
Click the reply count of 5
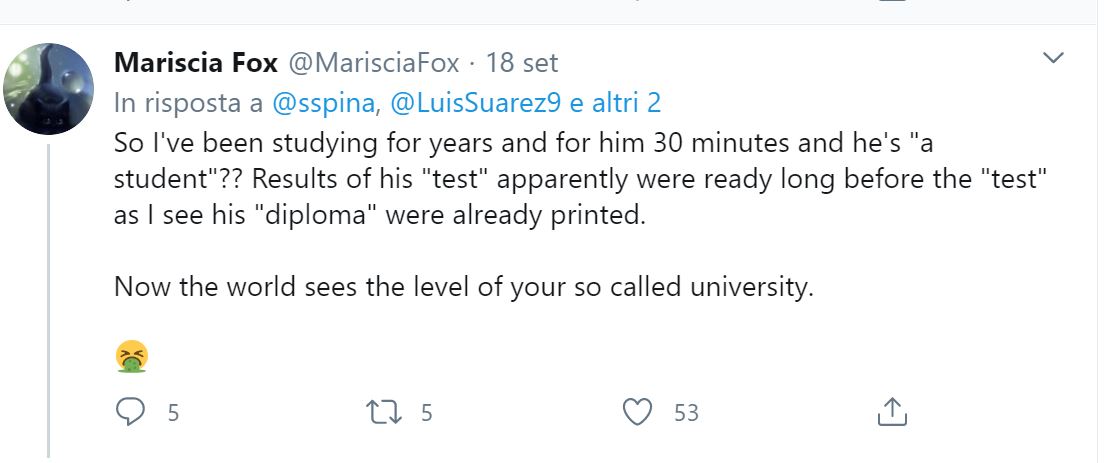[x=173, y=412]
